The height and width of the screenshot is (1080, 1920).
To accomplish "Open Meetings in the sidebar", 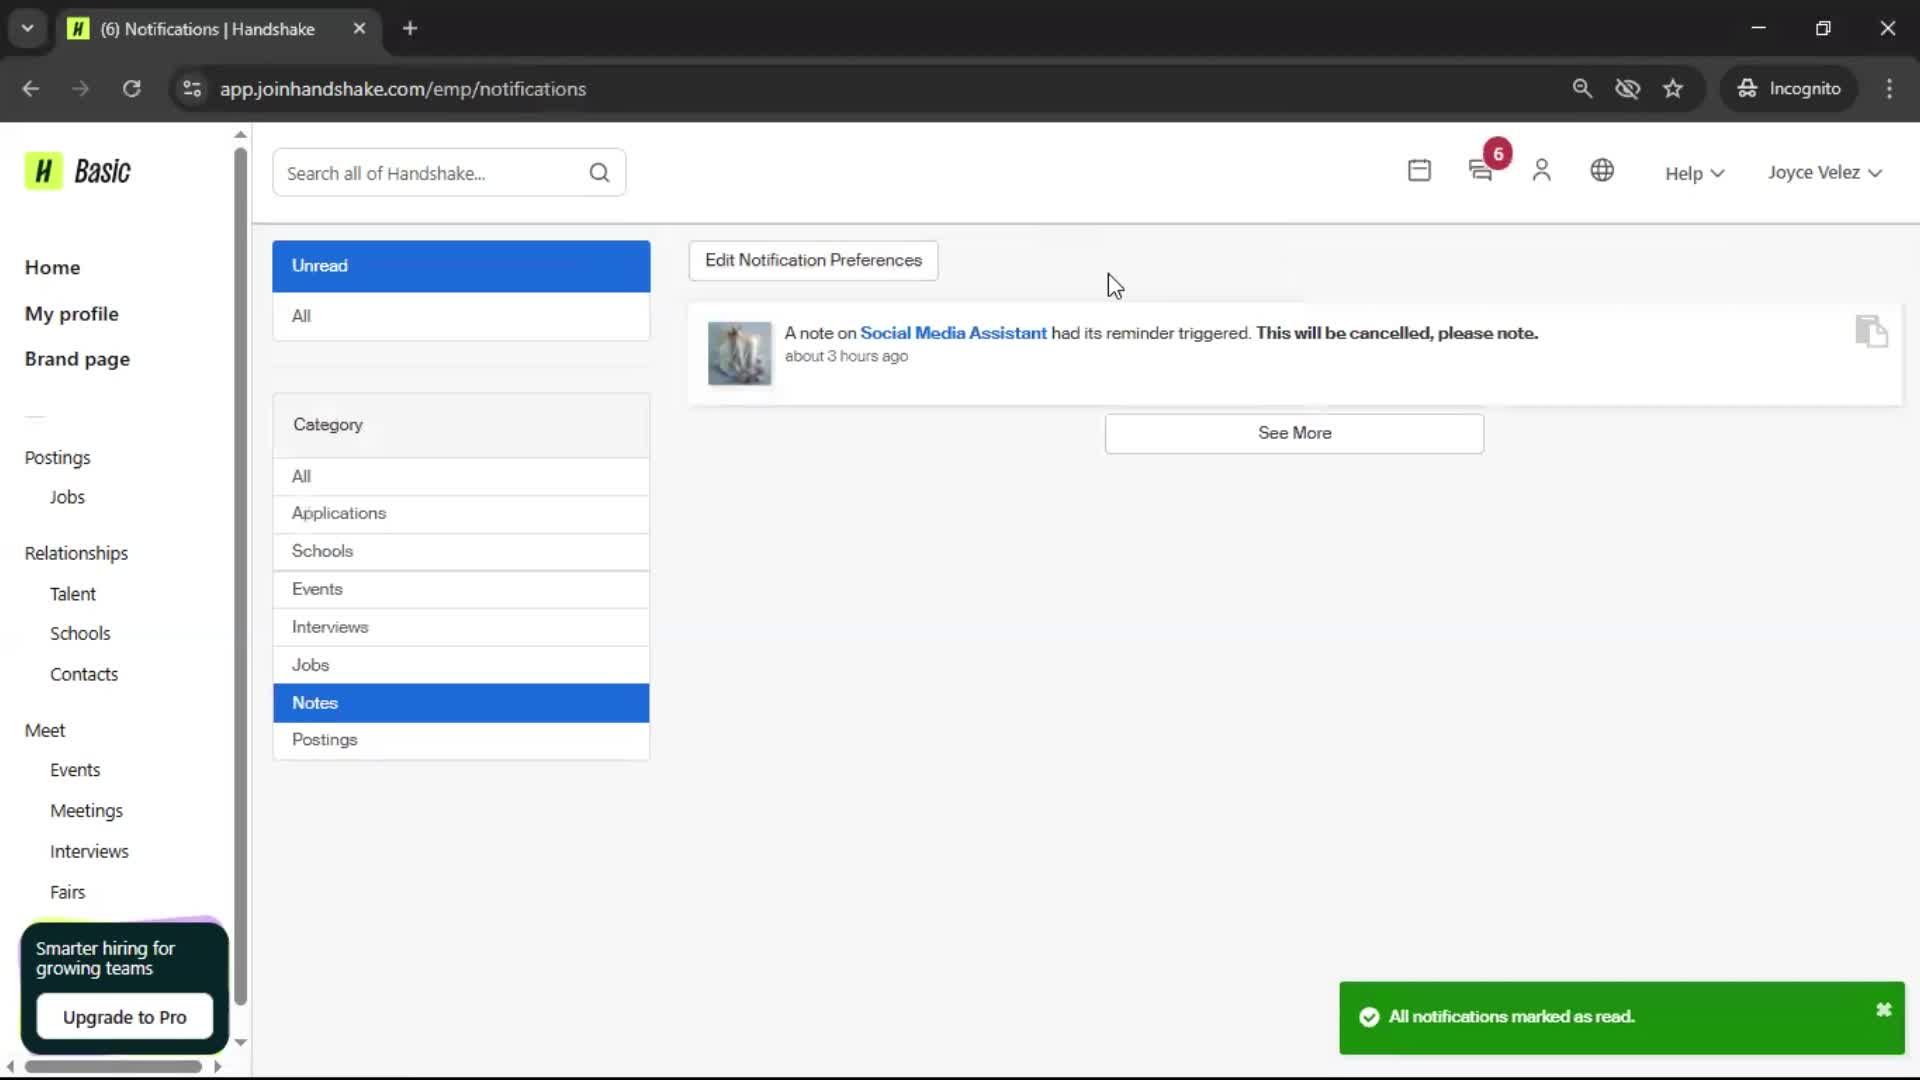I will click(x=87, y=811).
